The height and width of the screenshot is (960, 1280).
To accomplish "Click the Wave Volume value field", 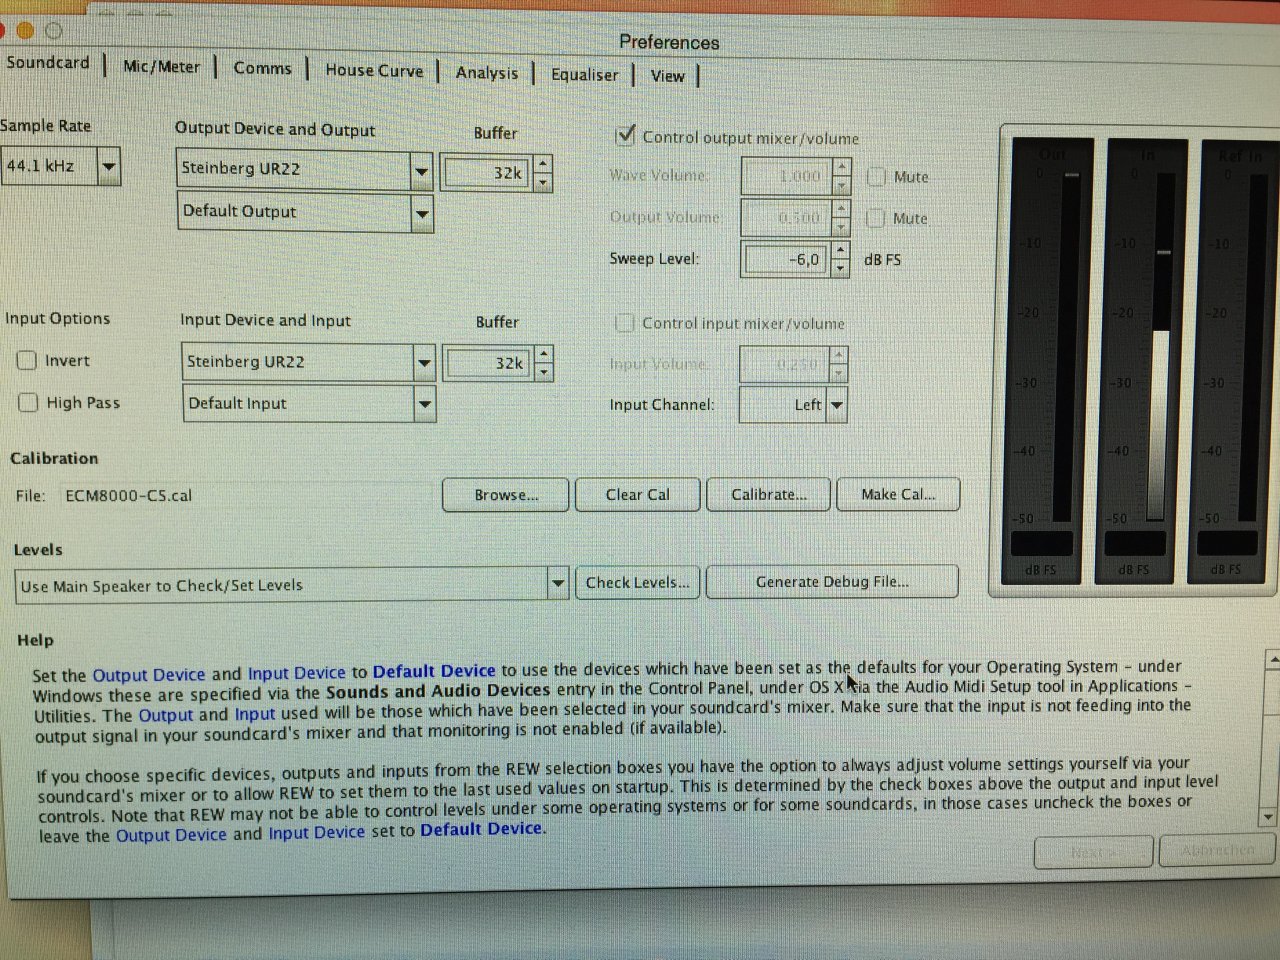I will click(788, 176).
